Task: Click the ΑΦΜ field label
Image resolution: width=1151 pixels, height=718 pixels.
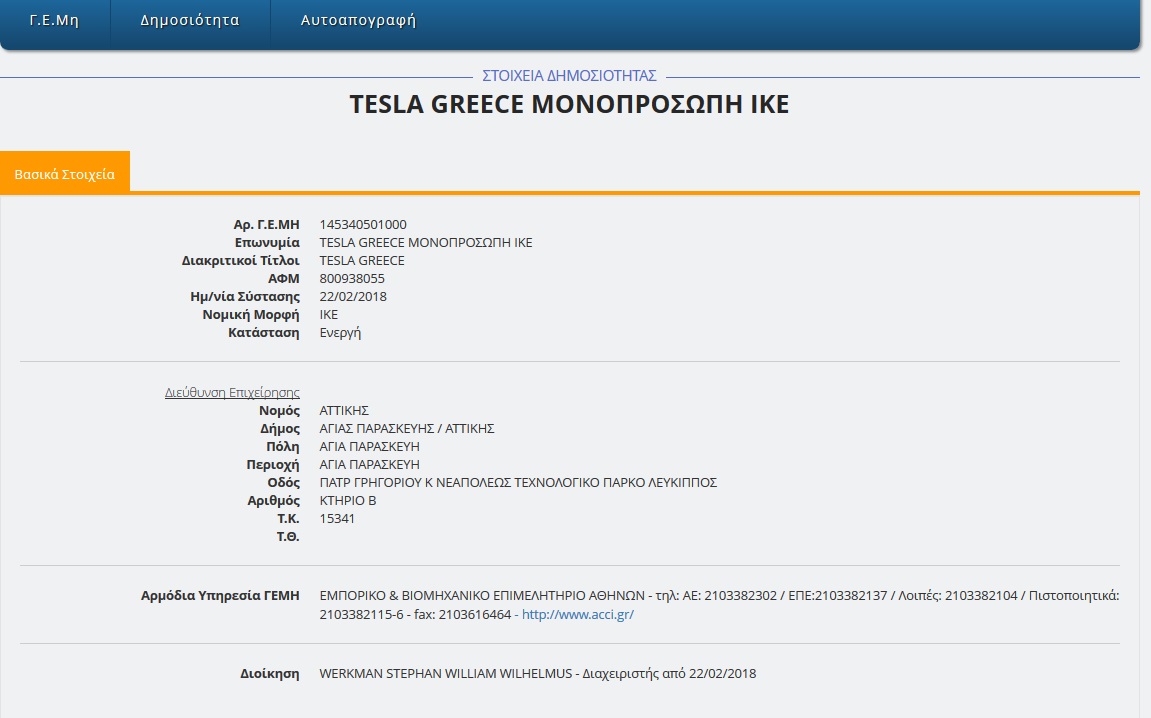Action: 283,278
